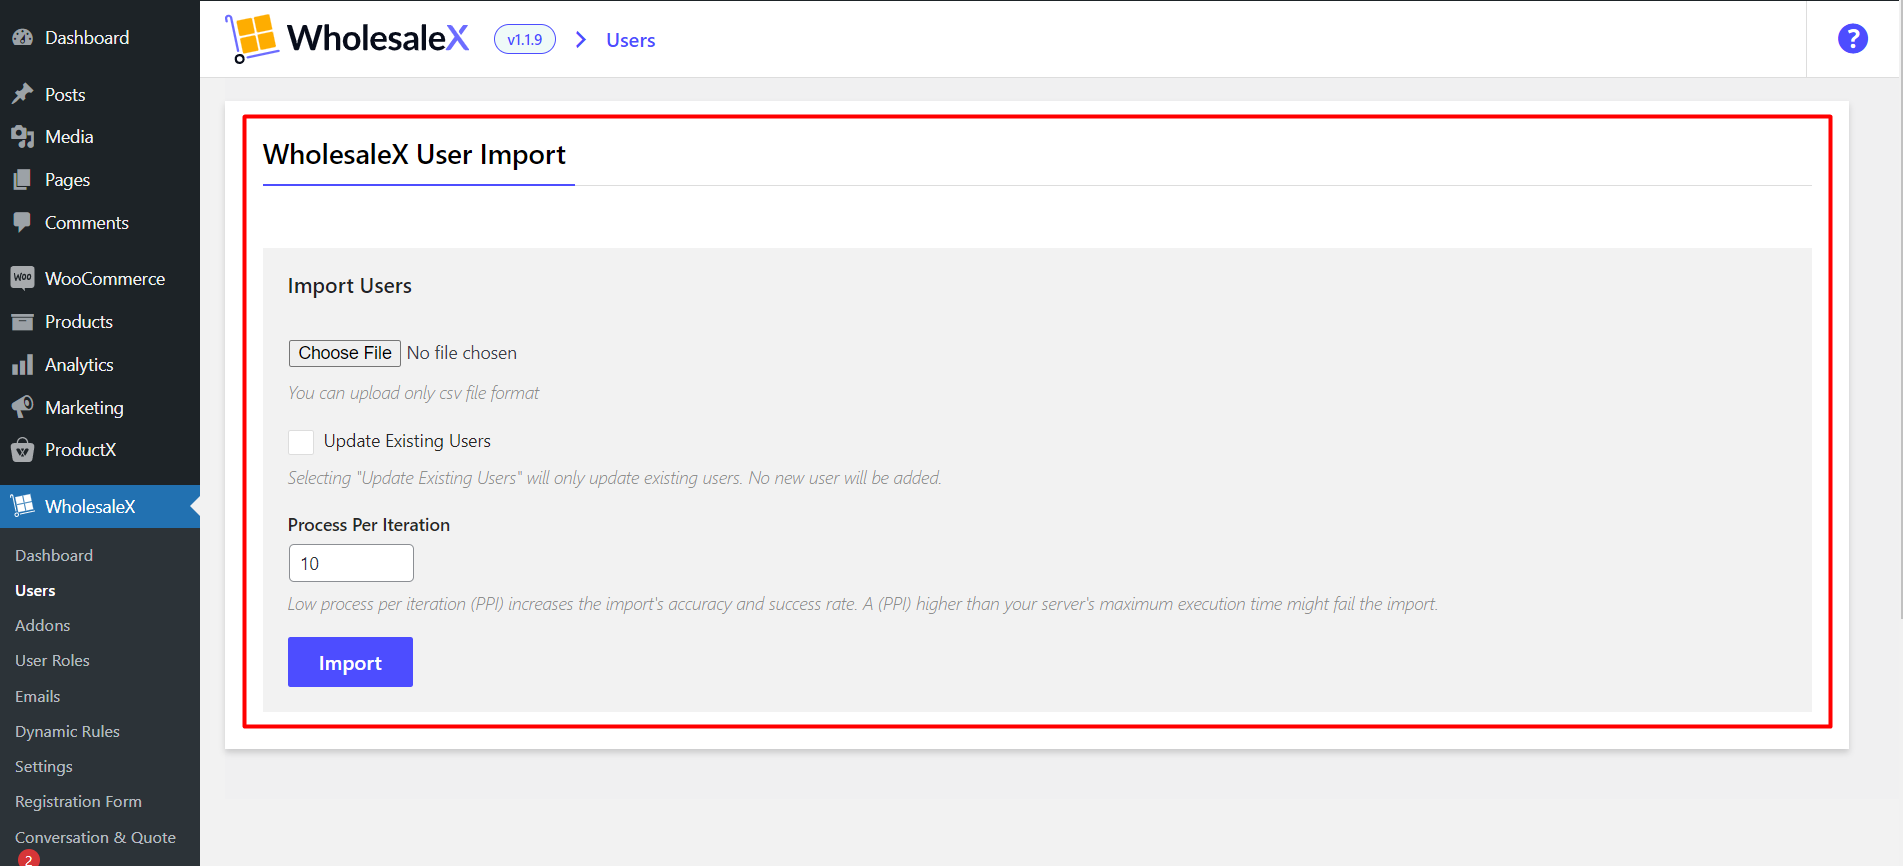This screenshot has height=866, width=1903.
Task: Click the ProductX basket icon
Action: pos(22,450)
